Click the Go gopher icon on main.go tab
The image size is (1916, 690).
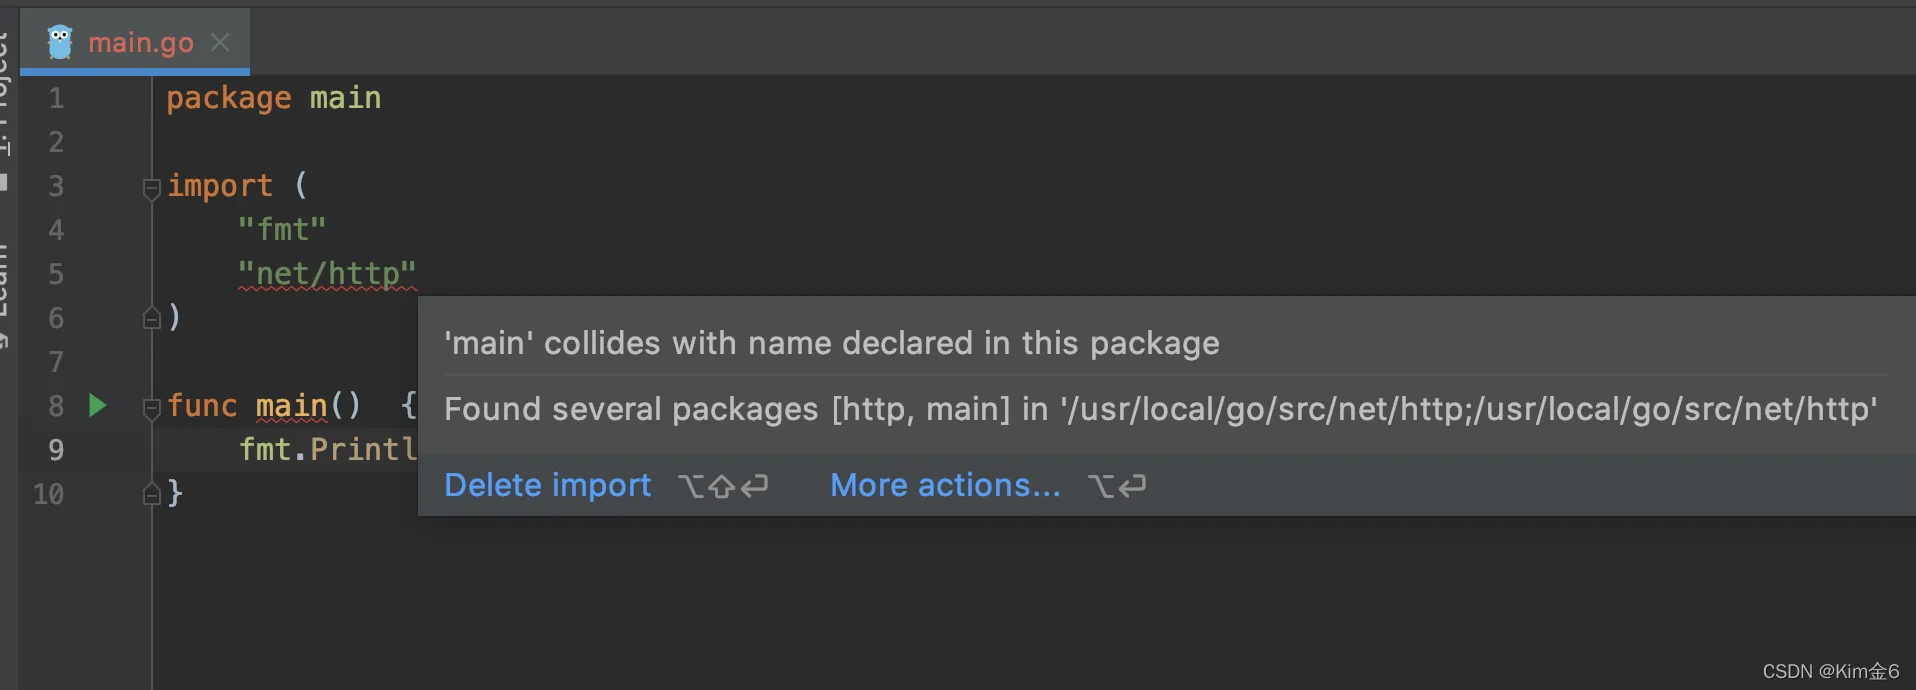tap(60, 42)
